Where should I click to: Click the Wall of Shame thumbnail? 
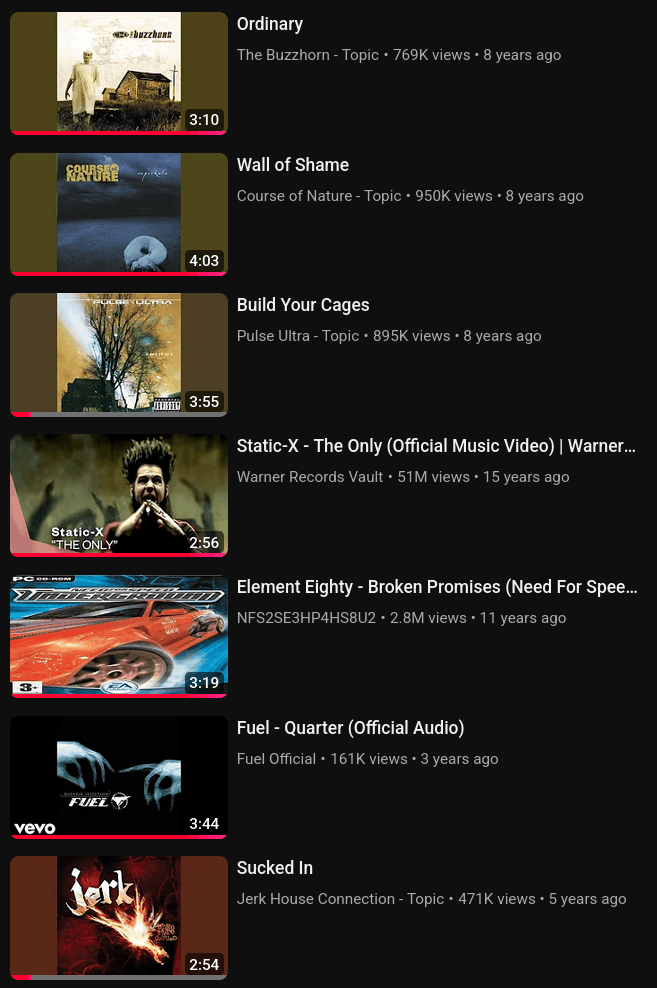point(118,214)
